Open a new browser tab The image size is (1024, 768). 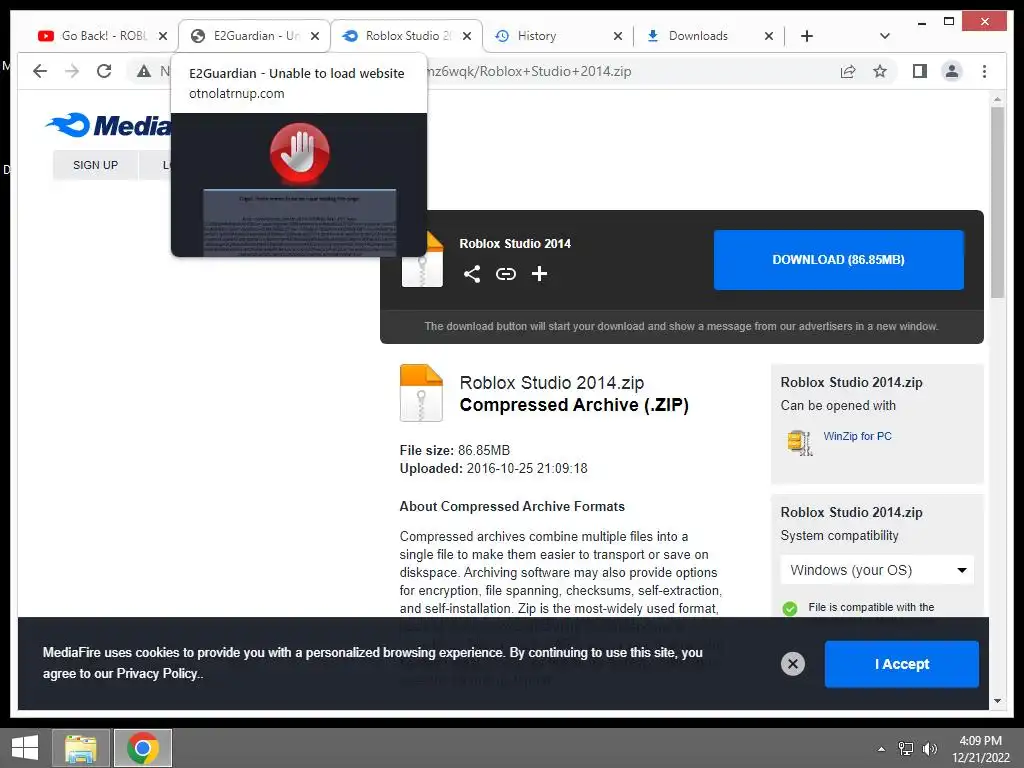807,36
